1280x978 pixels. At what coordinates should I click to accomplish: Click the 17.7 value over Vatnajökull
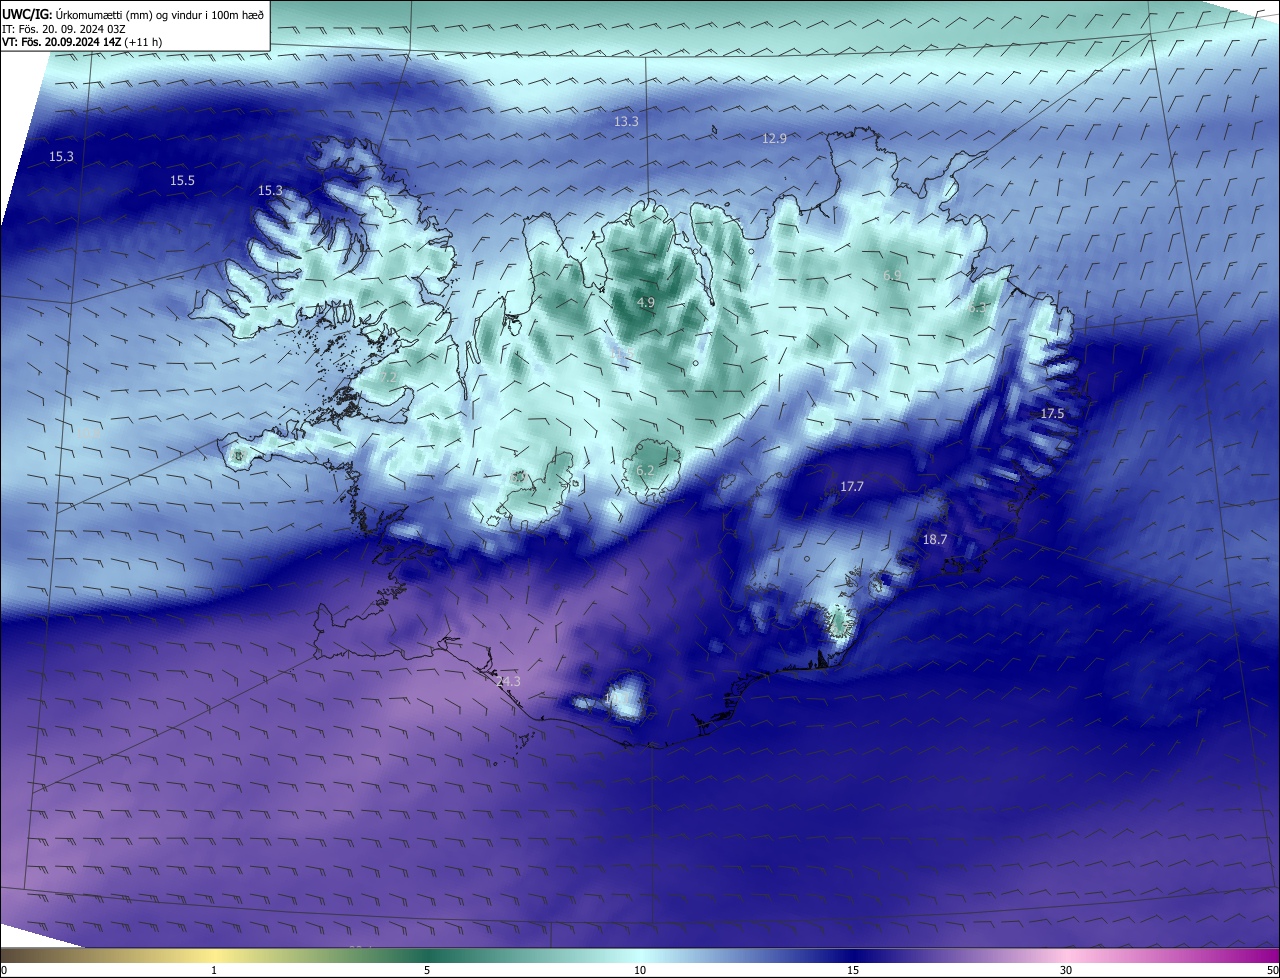(x=851, y=486)
